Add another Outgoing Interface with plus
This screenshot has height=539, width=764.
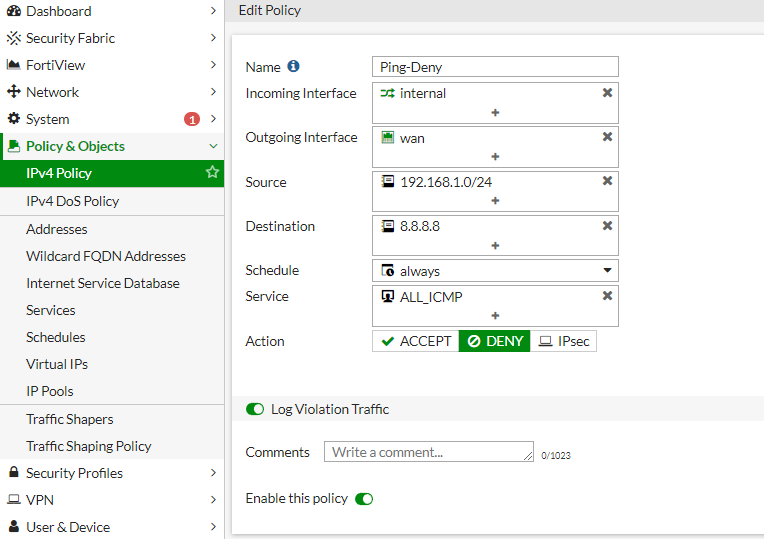click(x=495, y=156)
